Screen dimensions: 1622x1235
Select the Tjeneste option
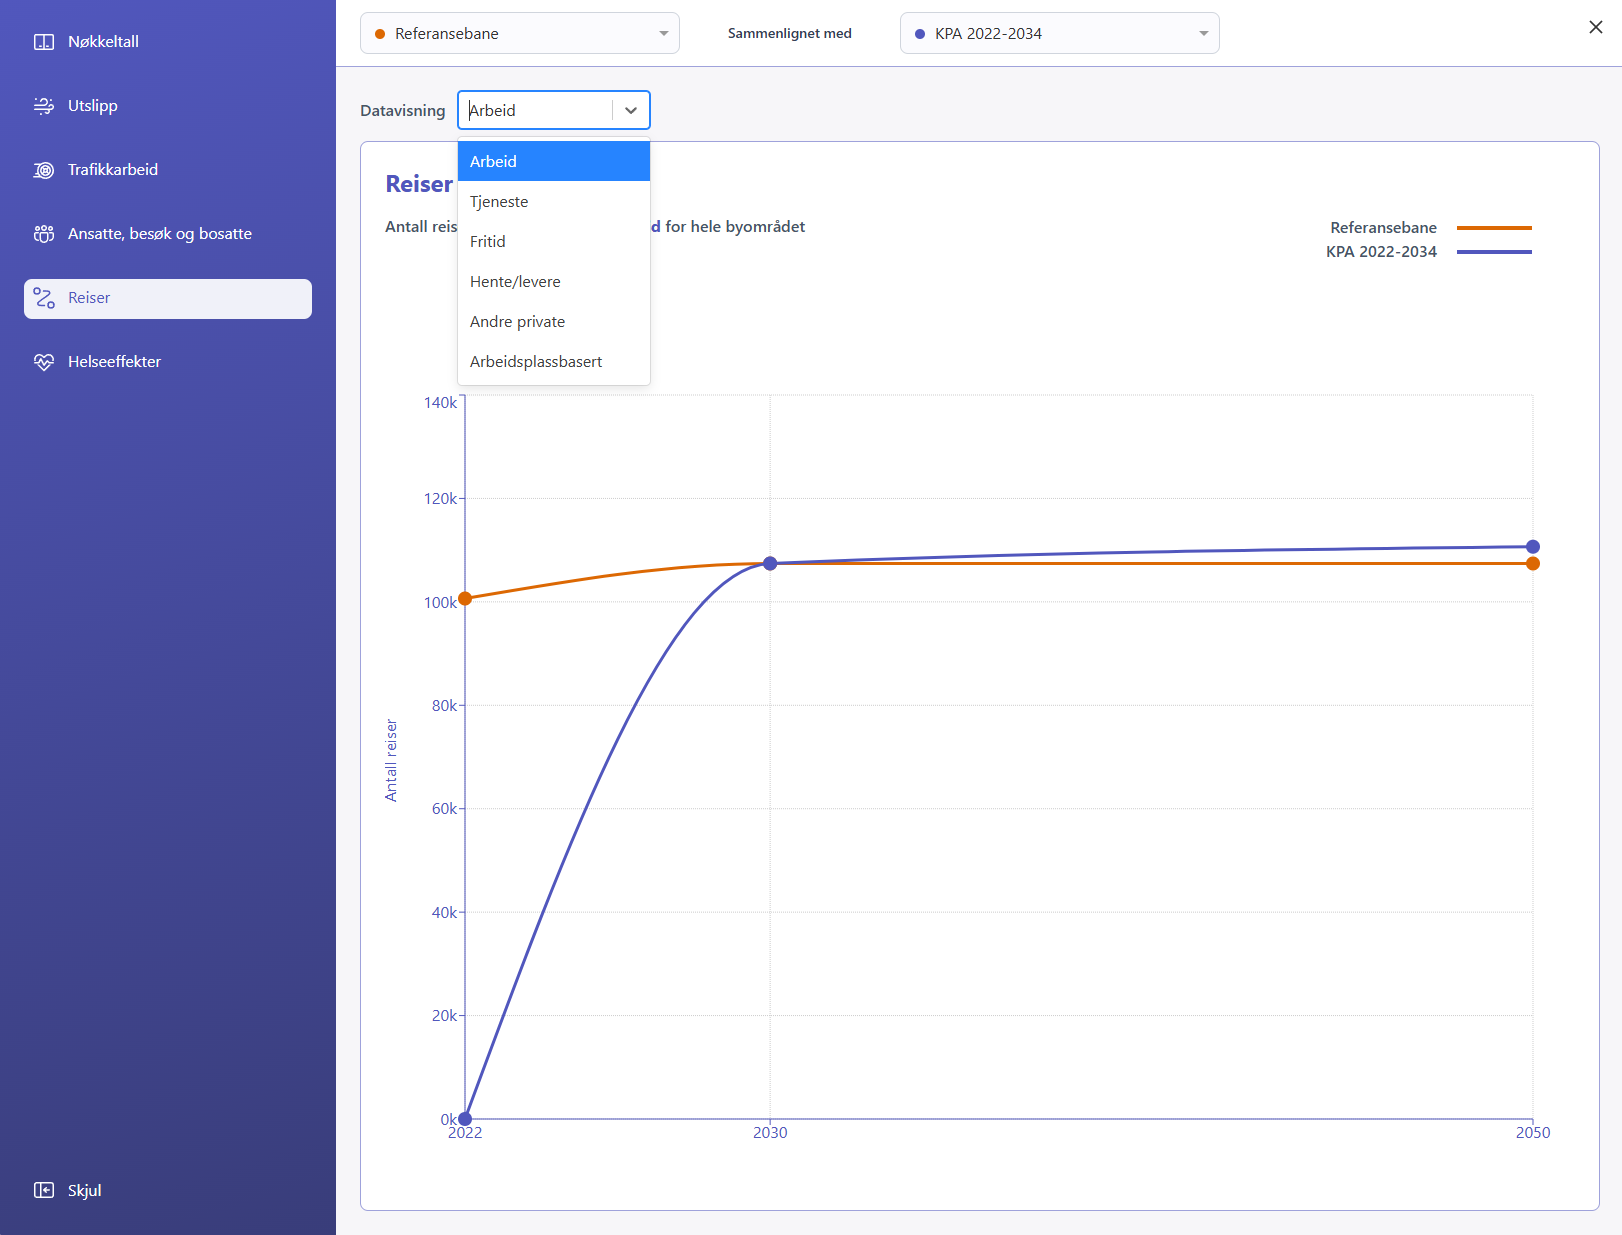click(x=554, y=201)
